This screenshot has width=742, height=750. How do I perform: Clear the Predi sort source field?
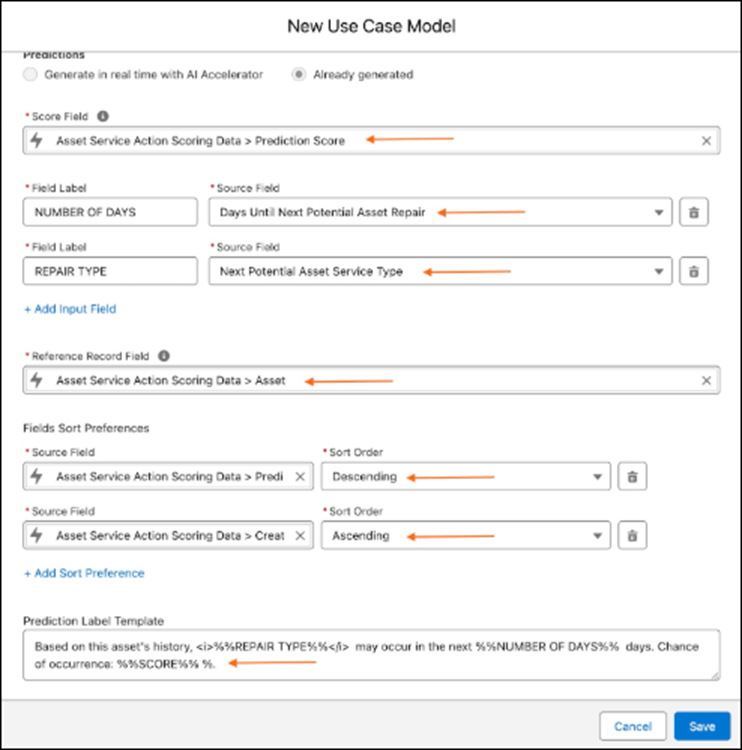click(x=300, y=476)
